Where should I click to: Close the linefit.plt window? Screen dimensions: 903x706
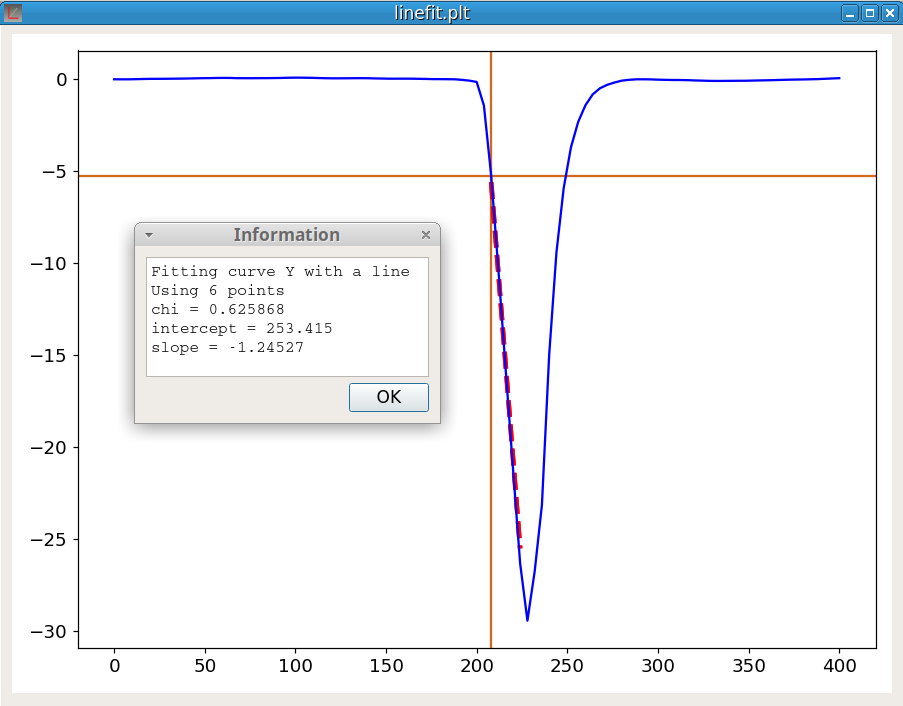pos(890,13)
